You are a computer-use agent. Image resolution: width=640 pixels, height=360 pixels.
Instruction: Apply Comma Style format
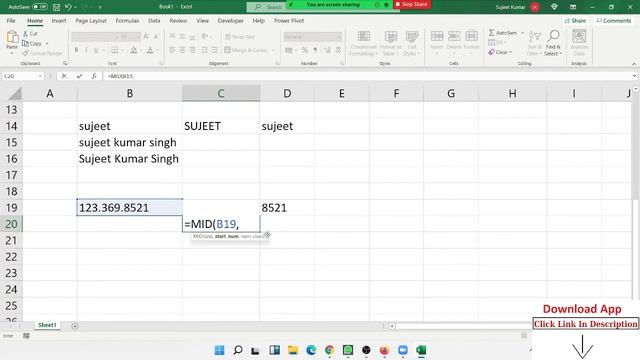pyautogui.click(x=315, y=50)
